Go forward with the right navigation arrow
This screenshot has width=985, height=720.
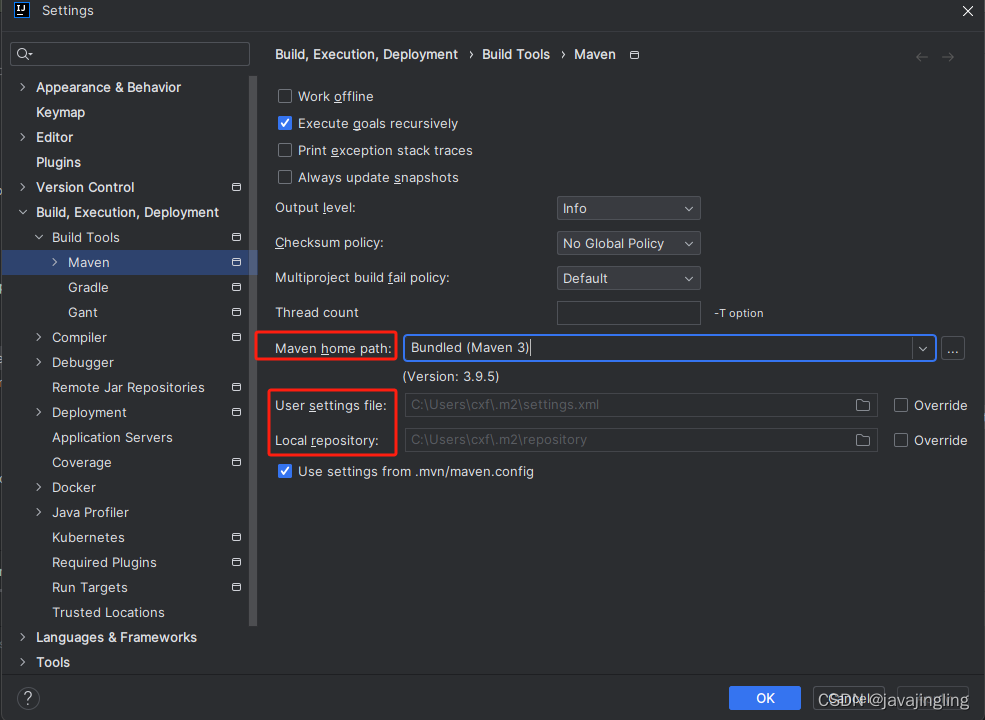coord(948,57)
